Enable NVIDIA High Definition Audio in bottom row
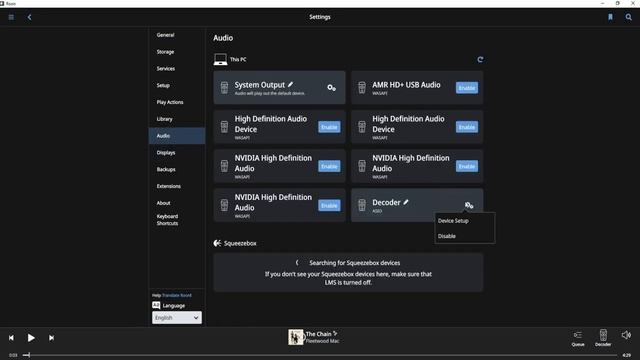This screenshot has height=360, width=640. pos(329,205)
